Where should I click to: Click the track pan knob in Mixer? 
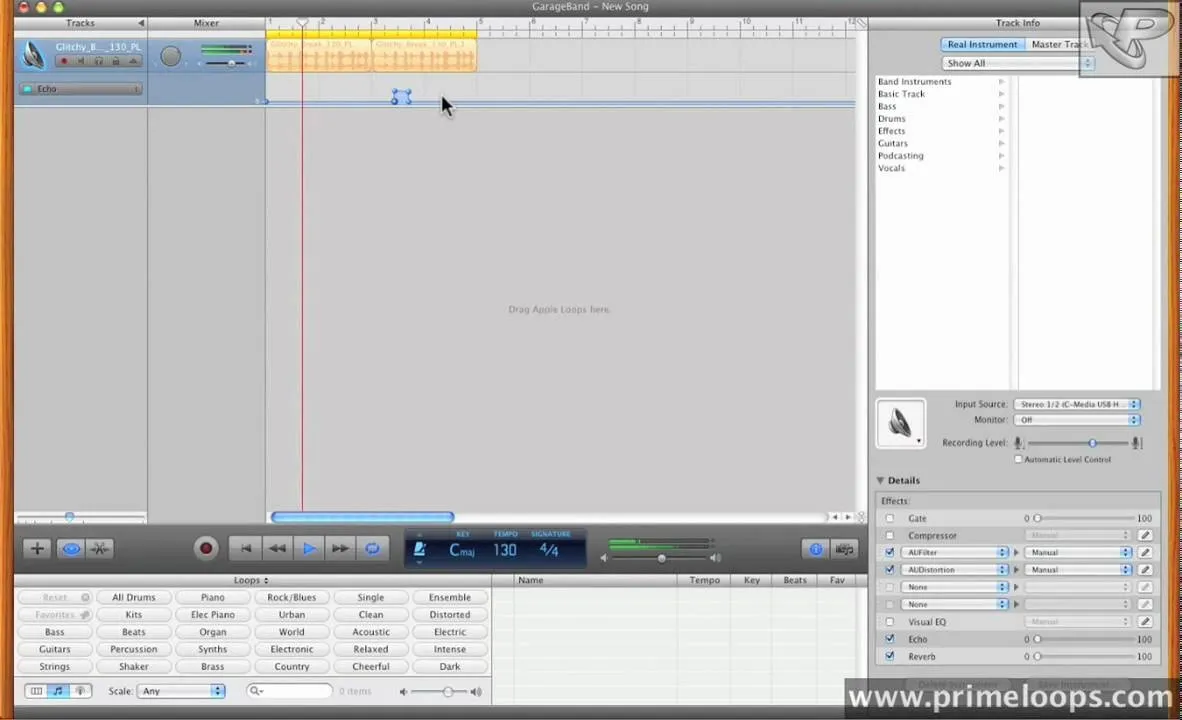(x=171, y=57)
